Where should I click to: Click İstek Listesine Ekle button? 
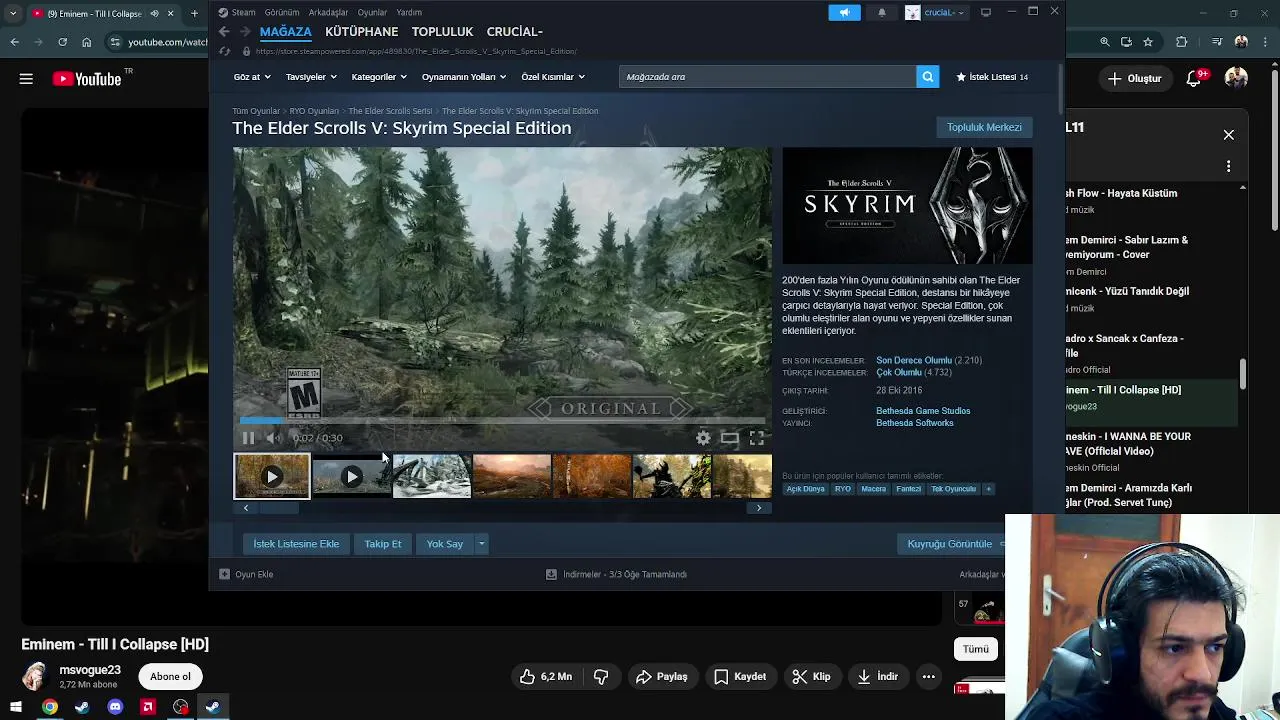tap(296, 544)
